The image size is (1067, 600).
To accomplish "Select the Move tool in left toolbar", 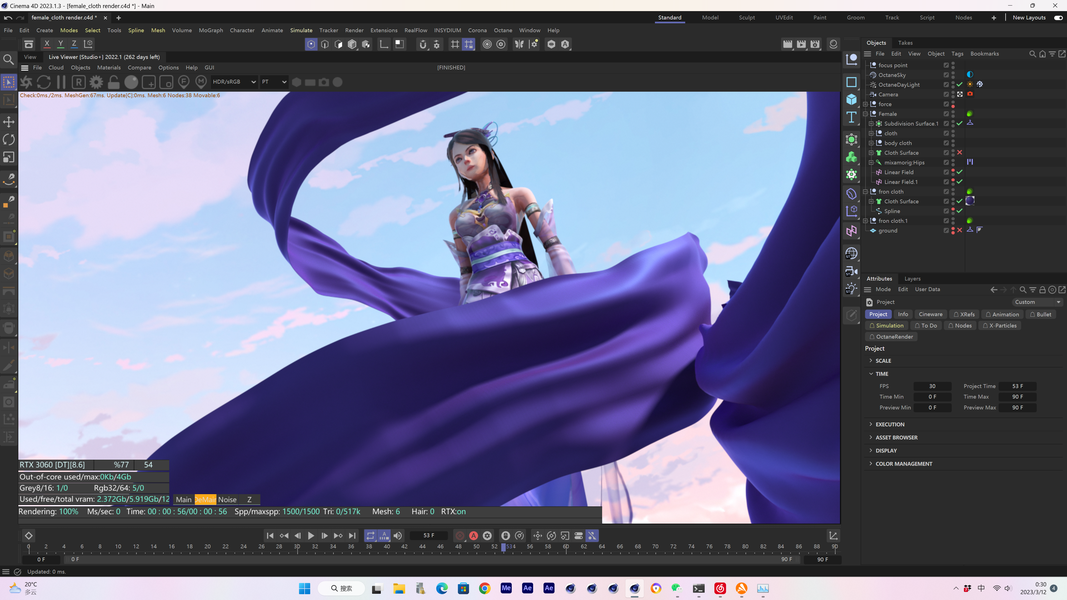I will tap(9, 122).
